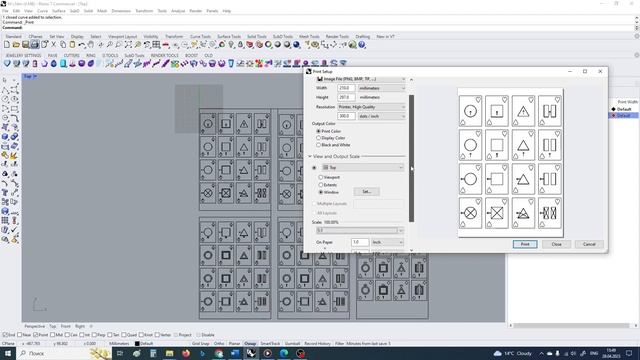Screen dimensions: 640x360
Task: Click the Cut scissors icon
Action: coord(53,44)
